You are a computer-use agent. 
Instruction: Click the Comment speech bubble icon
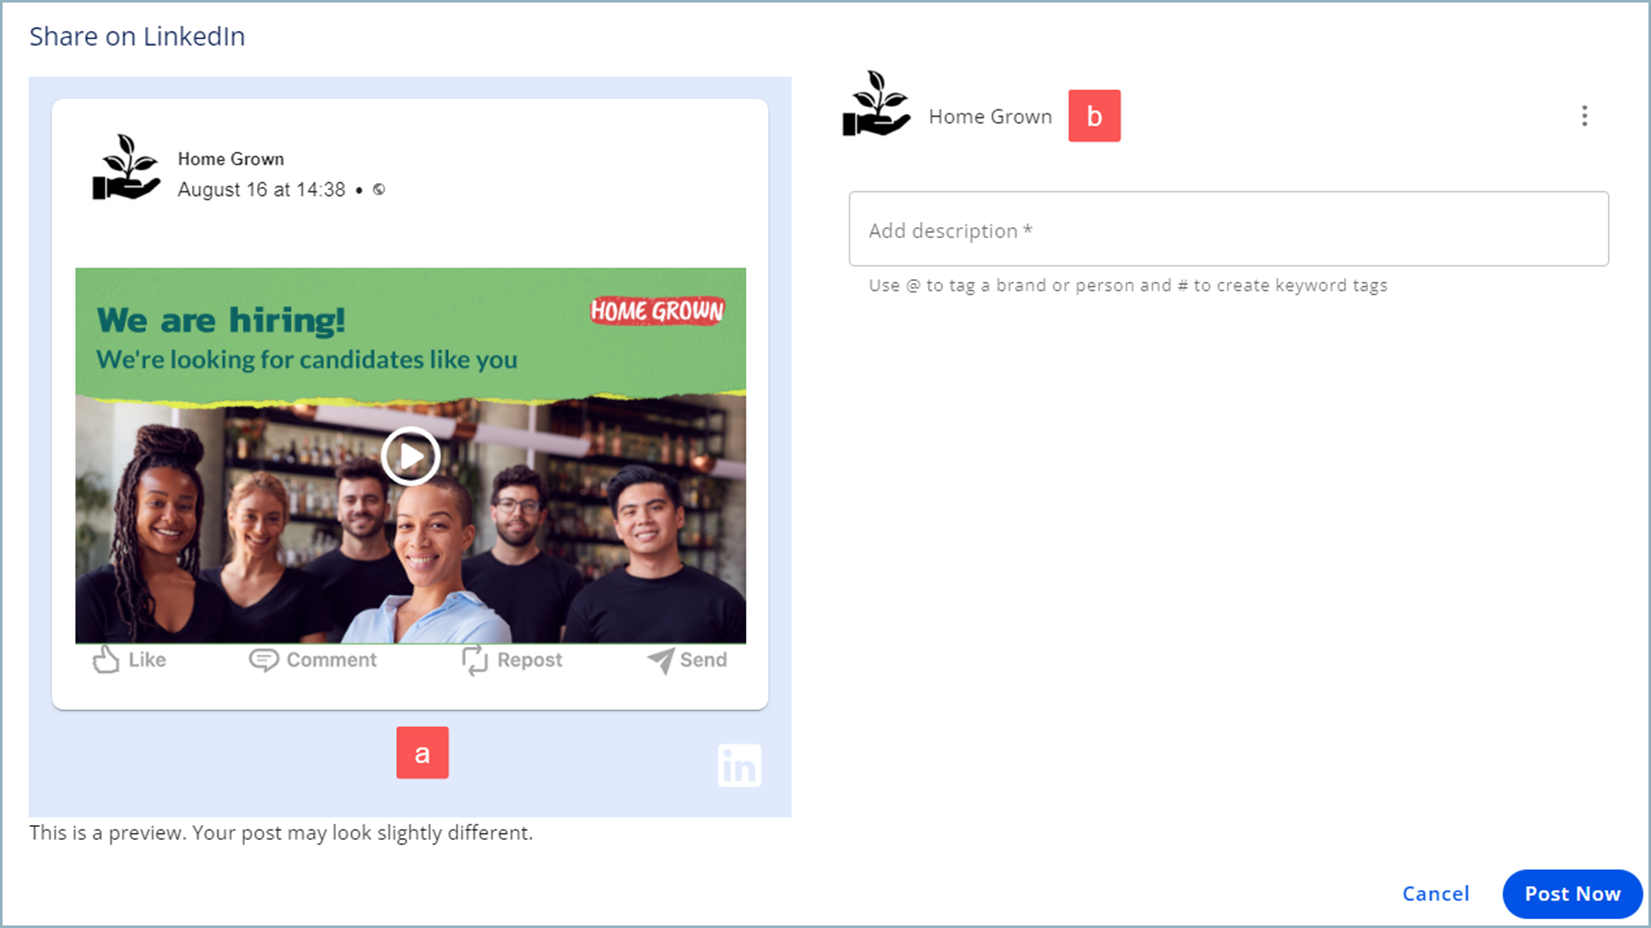pyautogui.click(x=264, y=660)
